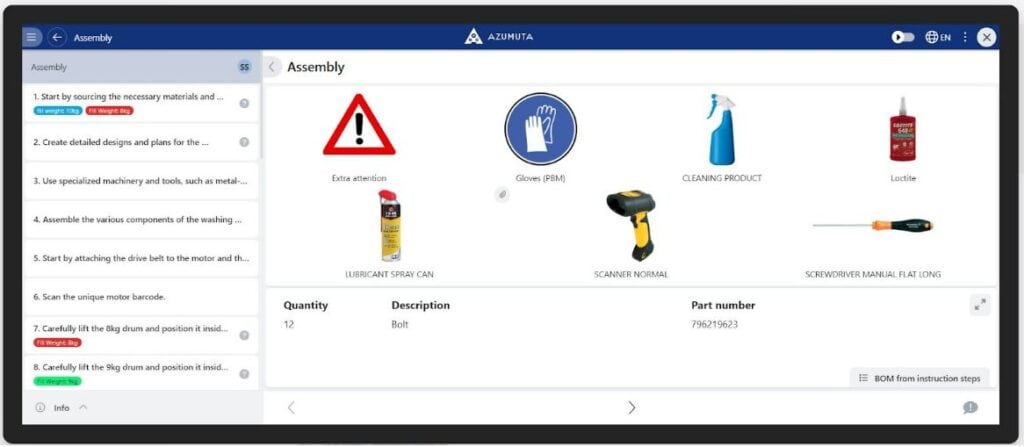Expand the parts table to fullscreen
Image resolution: width=1024 pixels, height=447 pixels.
[980, 305]
